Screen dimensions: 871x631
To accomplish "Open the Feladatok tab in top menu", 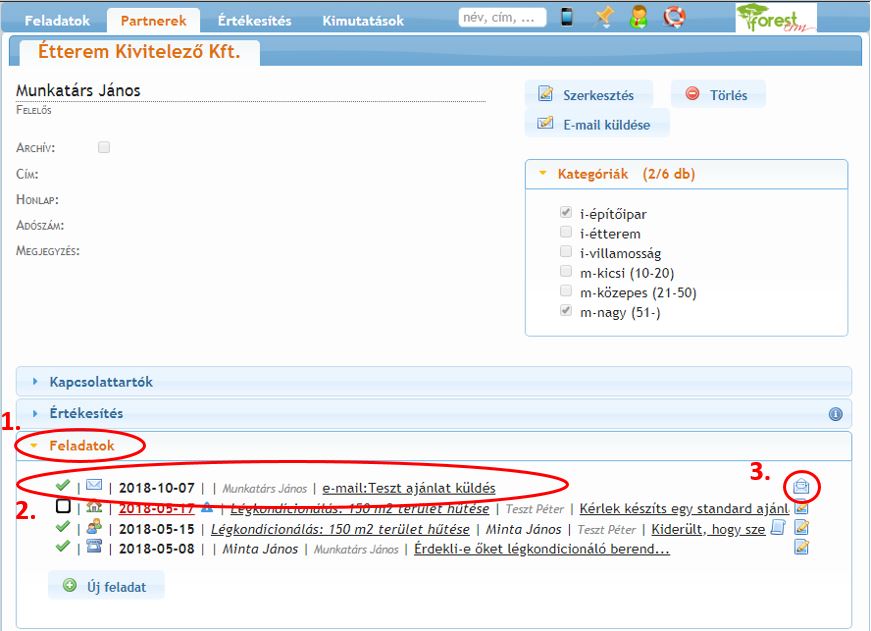I will point(57,20).
